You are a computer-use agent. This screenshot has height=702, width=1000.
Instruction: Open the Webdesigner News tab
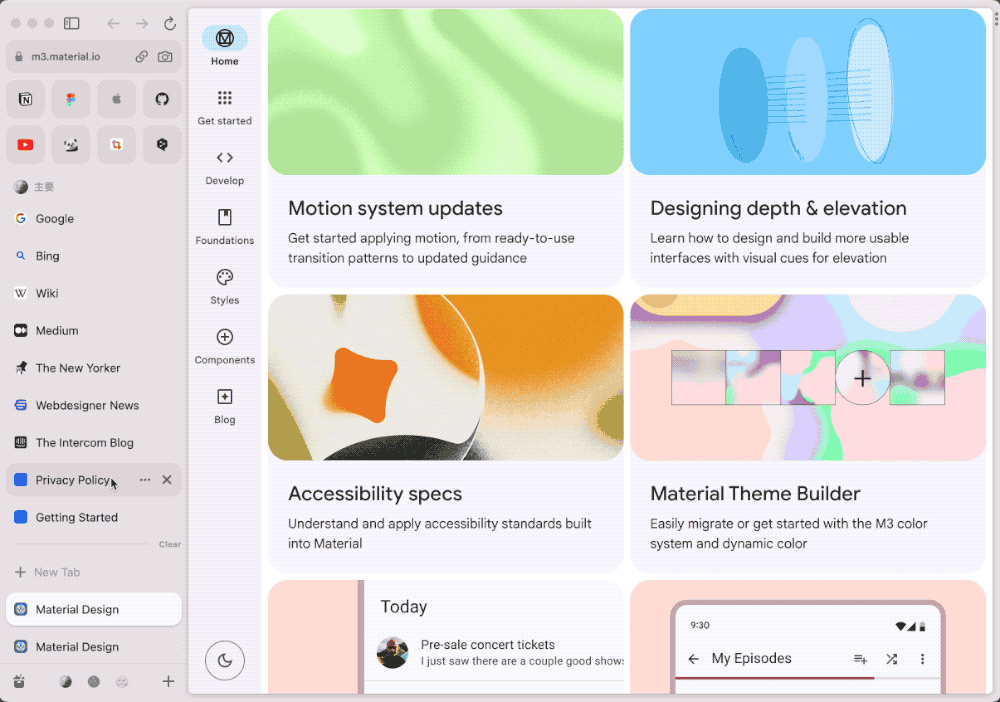point(94,405)
